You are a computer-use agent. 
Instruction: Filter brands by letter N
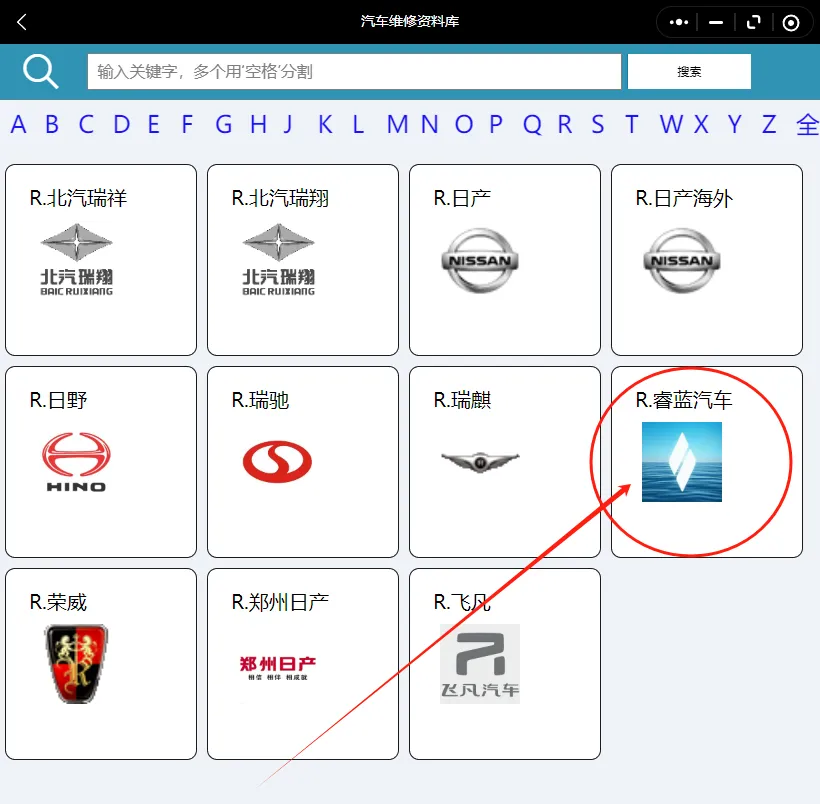[x=429, y=124]
